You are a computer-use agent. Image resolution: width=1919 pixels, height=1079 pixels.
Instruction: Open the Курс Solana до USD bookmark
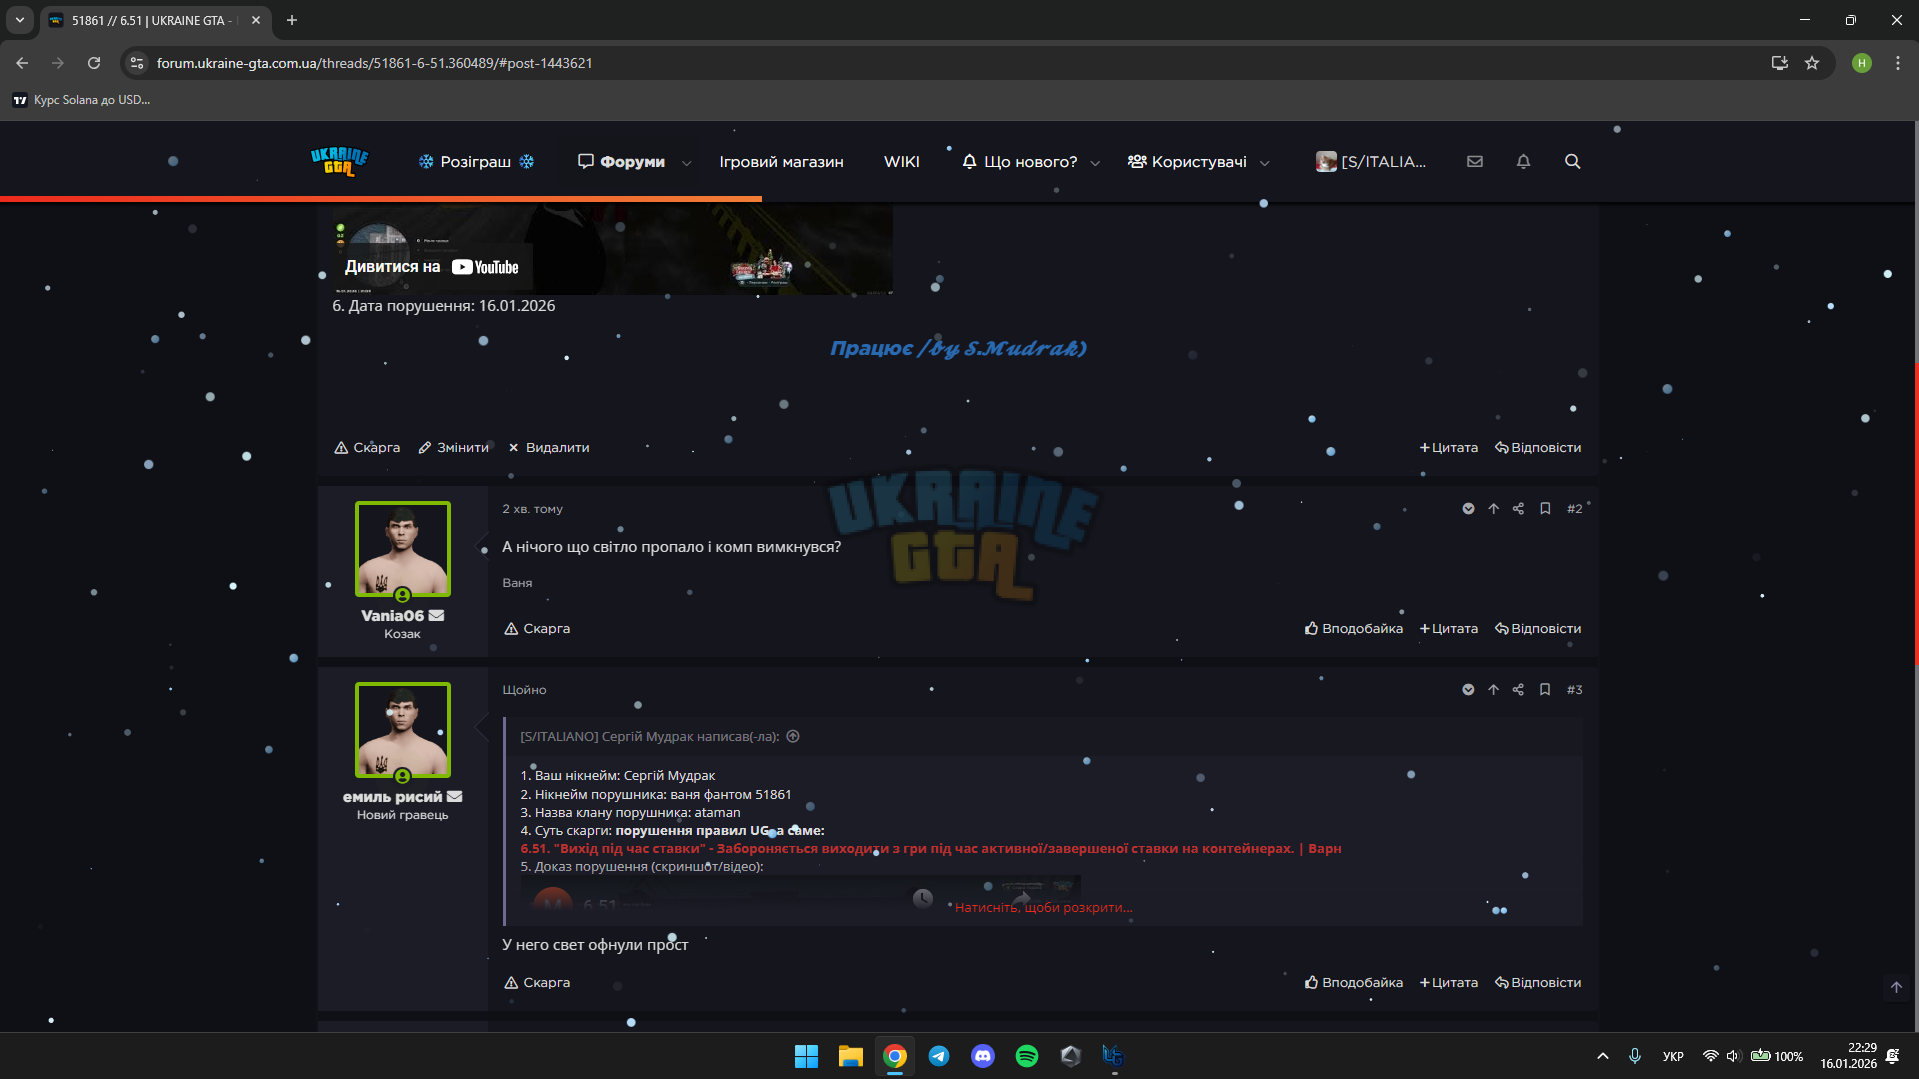(82, 100)
